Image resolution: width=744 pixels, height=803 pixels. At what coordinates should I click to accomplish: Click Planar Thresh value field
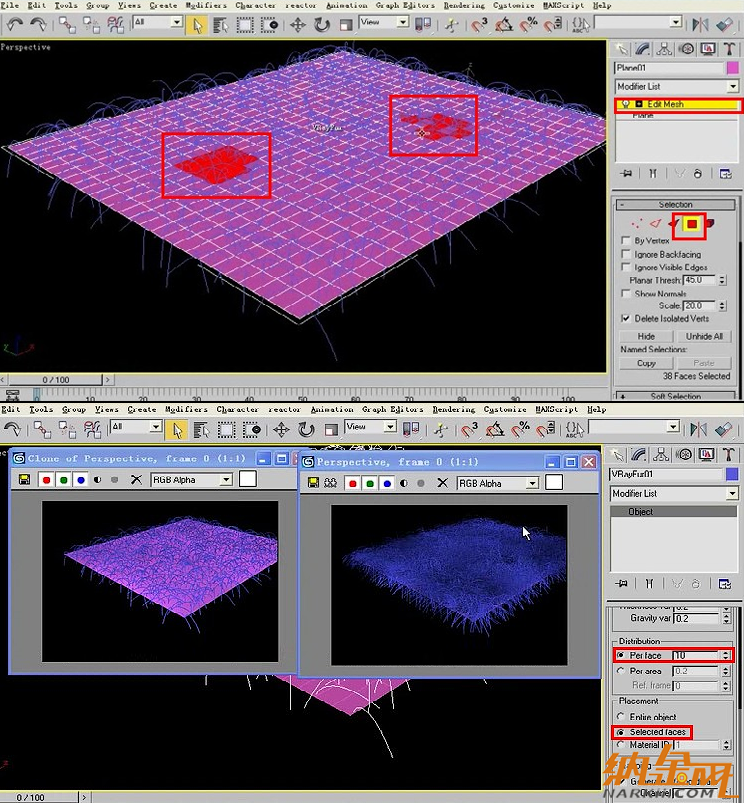(x=699, y=280)
